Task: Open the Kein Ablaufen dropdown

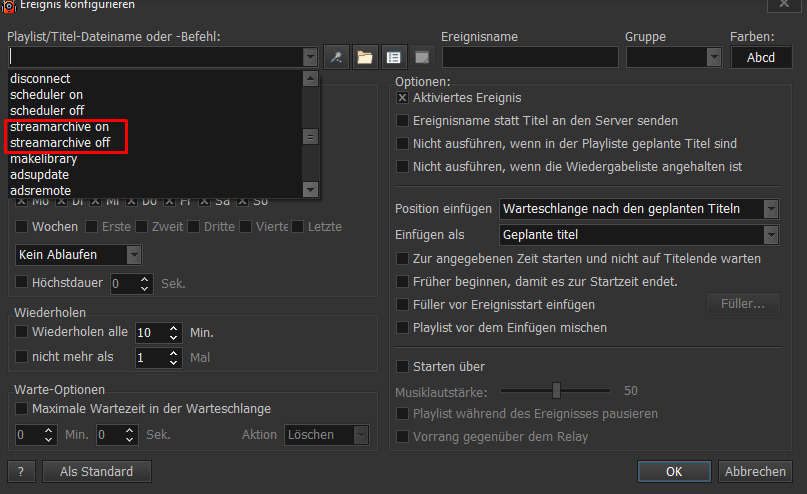Action: 134,254
